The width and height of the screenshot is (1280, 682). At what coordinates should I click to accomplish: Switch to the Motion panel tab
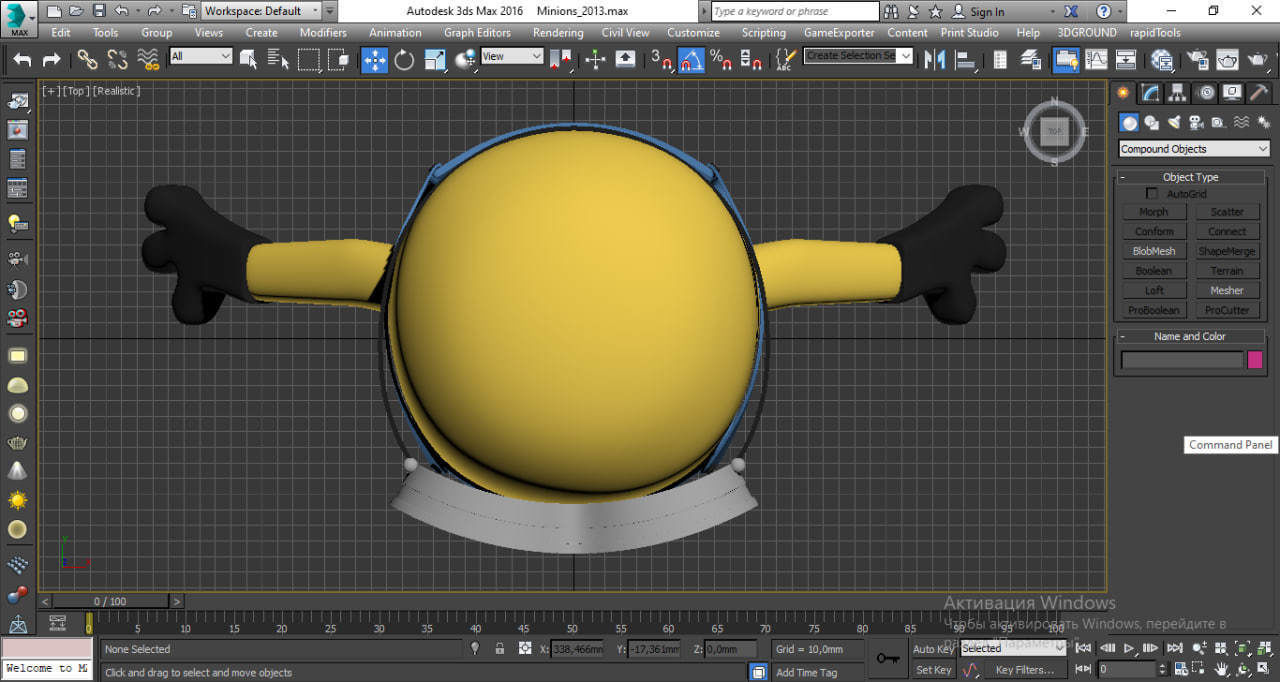click(x=1205, y=93)
